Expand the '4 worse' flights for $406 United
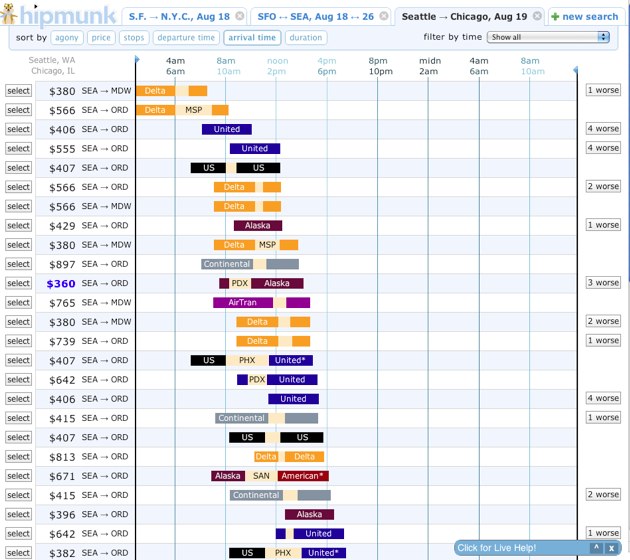The height and width of the screenshot is (560, 630). pyautogui.click(x=603, y=129)
